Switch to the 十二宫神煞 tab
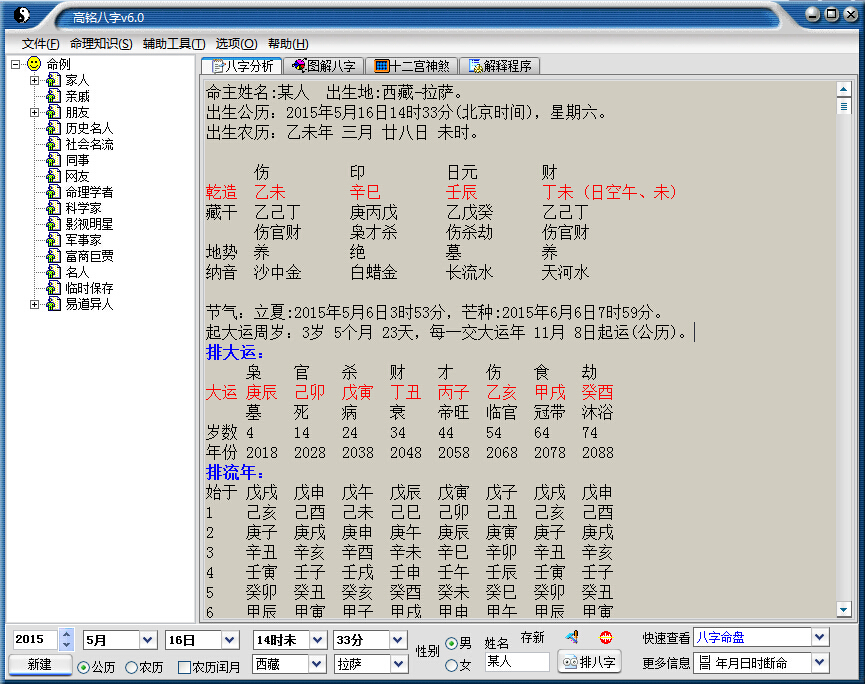 412,66
